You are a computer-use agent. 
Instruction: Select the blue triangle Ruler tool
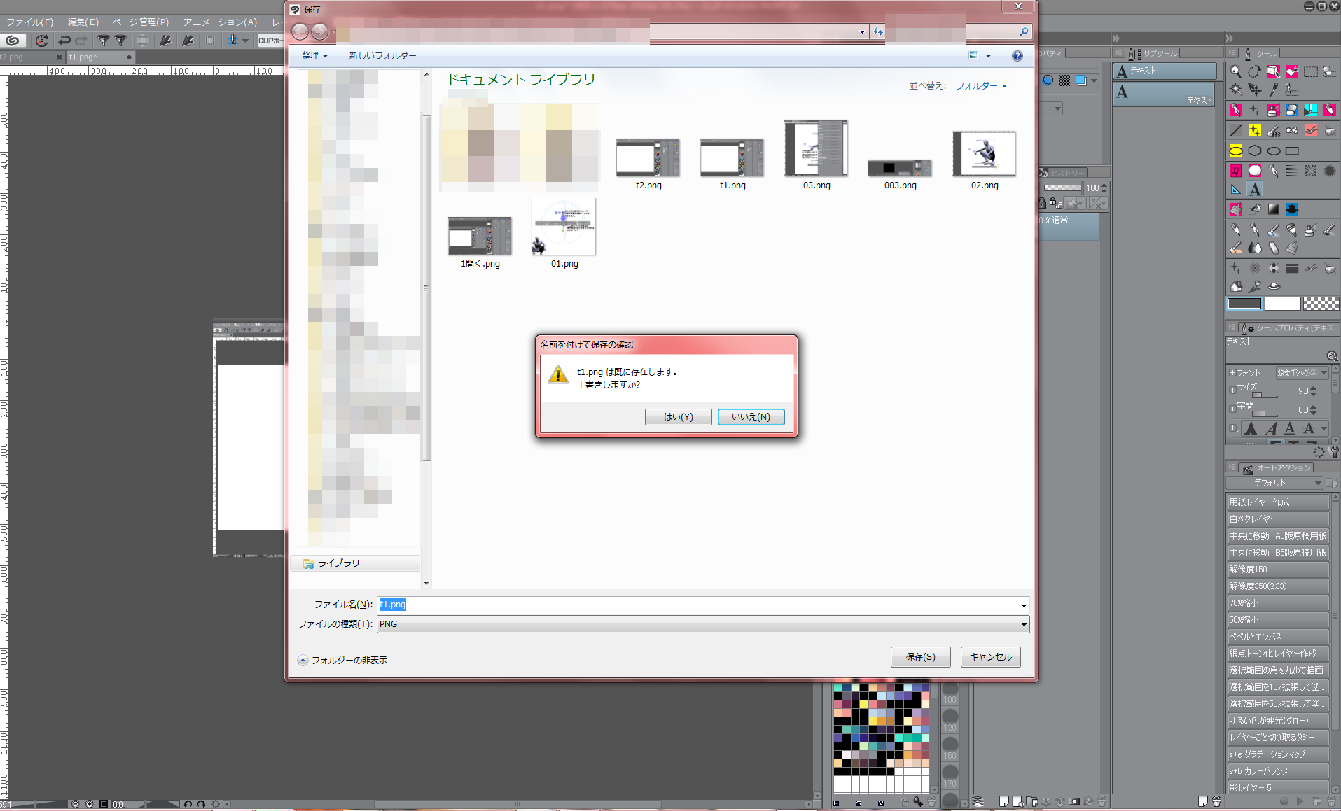(1236, 189)
